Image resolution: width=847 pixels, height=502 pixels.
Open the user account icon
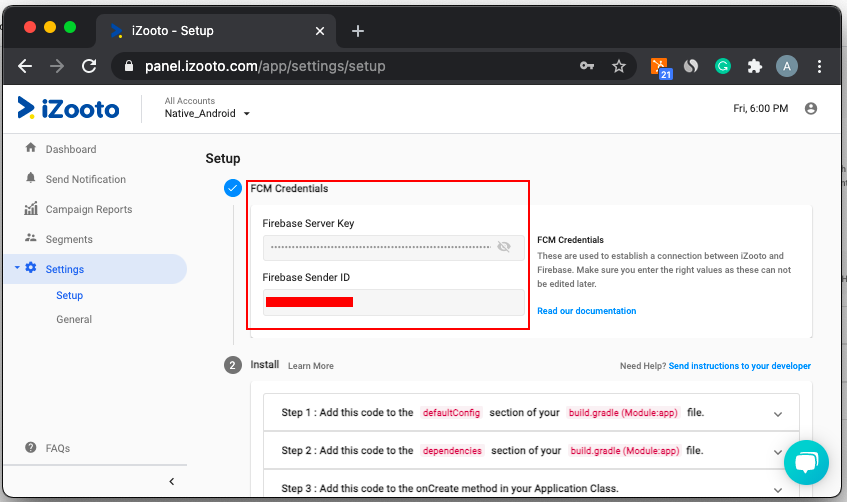pos(810,109)
